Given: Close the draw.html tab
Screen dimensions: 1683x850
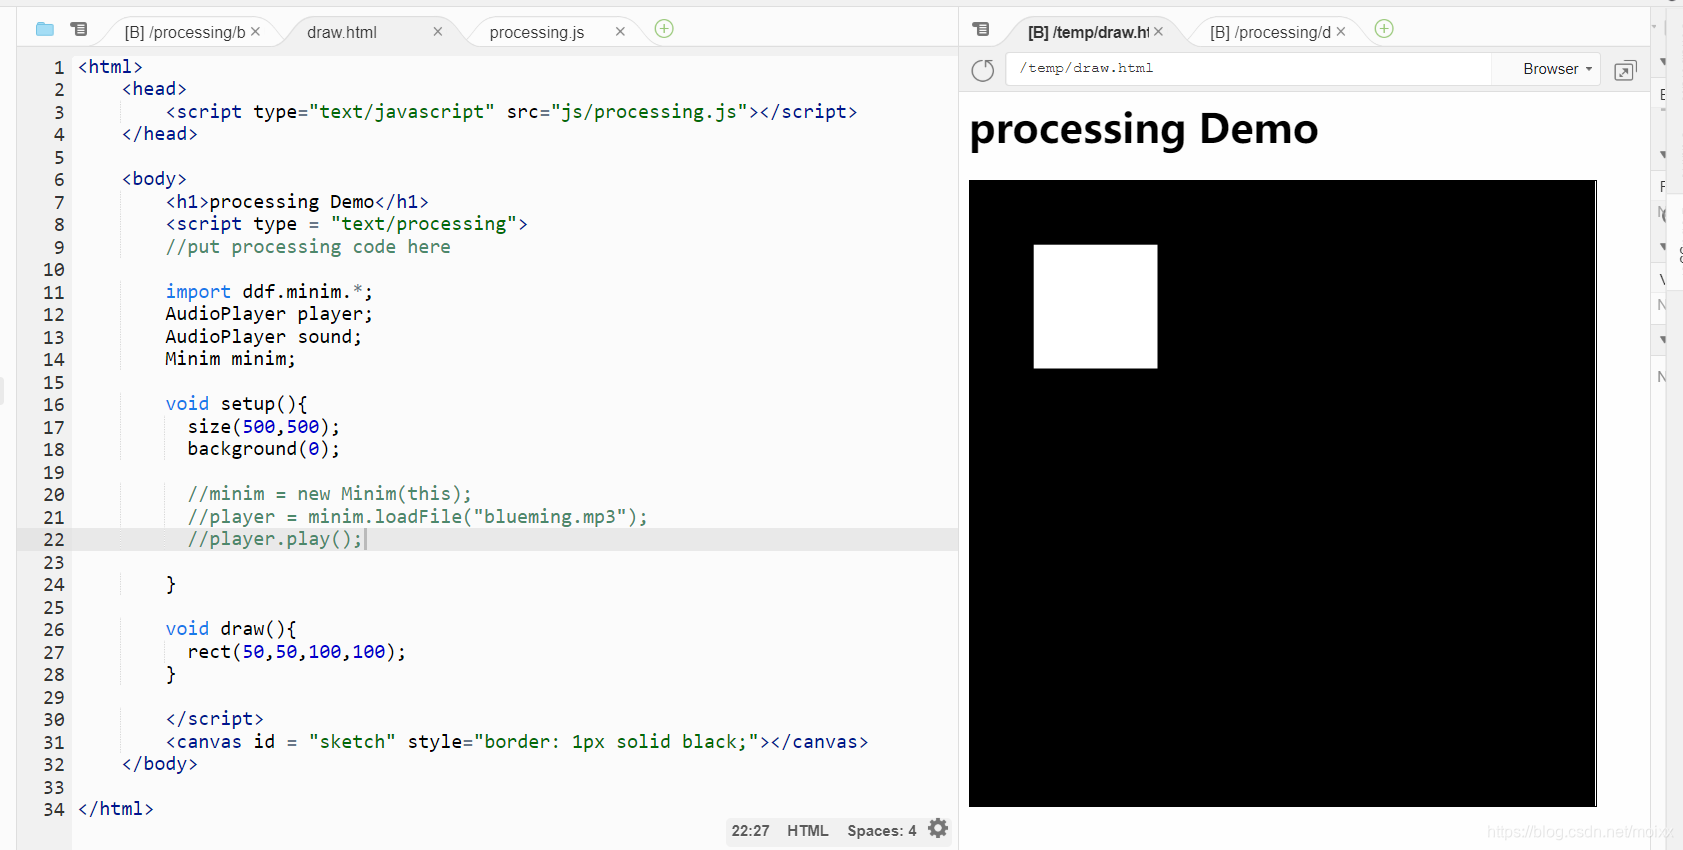Looking at the screenshot, I should pyautogui.click(x=437, y=32).
